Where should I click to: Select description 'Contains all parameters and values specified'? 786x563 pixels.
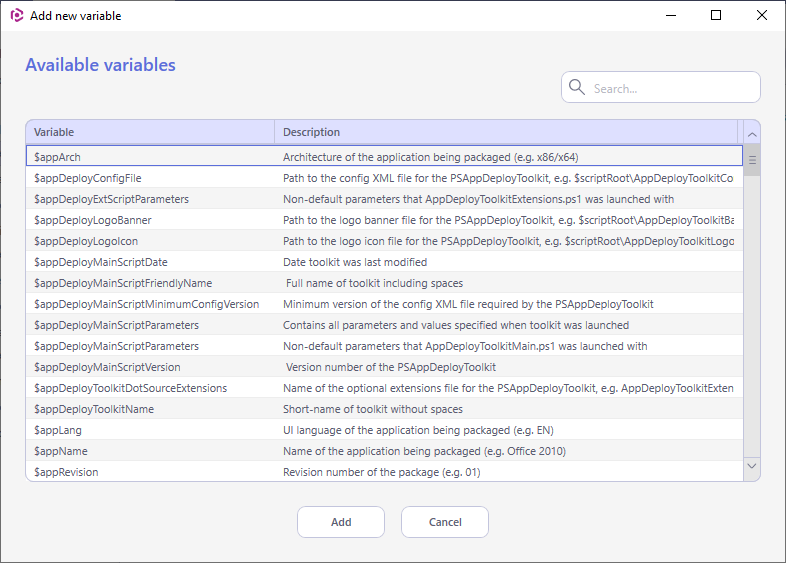coord(456,325)
